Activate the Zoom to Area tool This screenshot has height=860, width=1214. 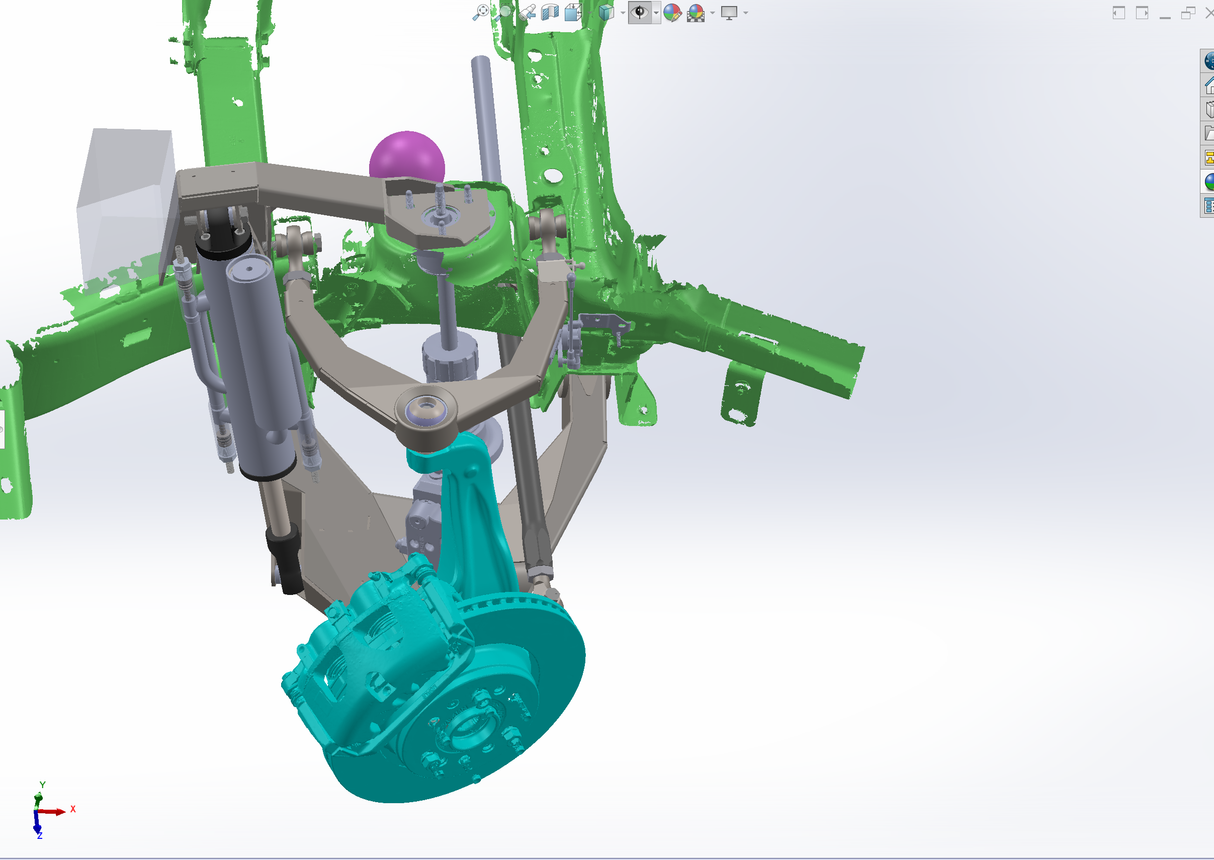[x=505, y=13]
